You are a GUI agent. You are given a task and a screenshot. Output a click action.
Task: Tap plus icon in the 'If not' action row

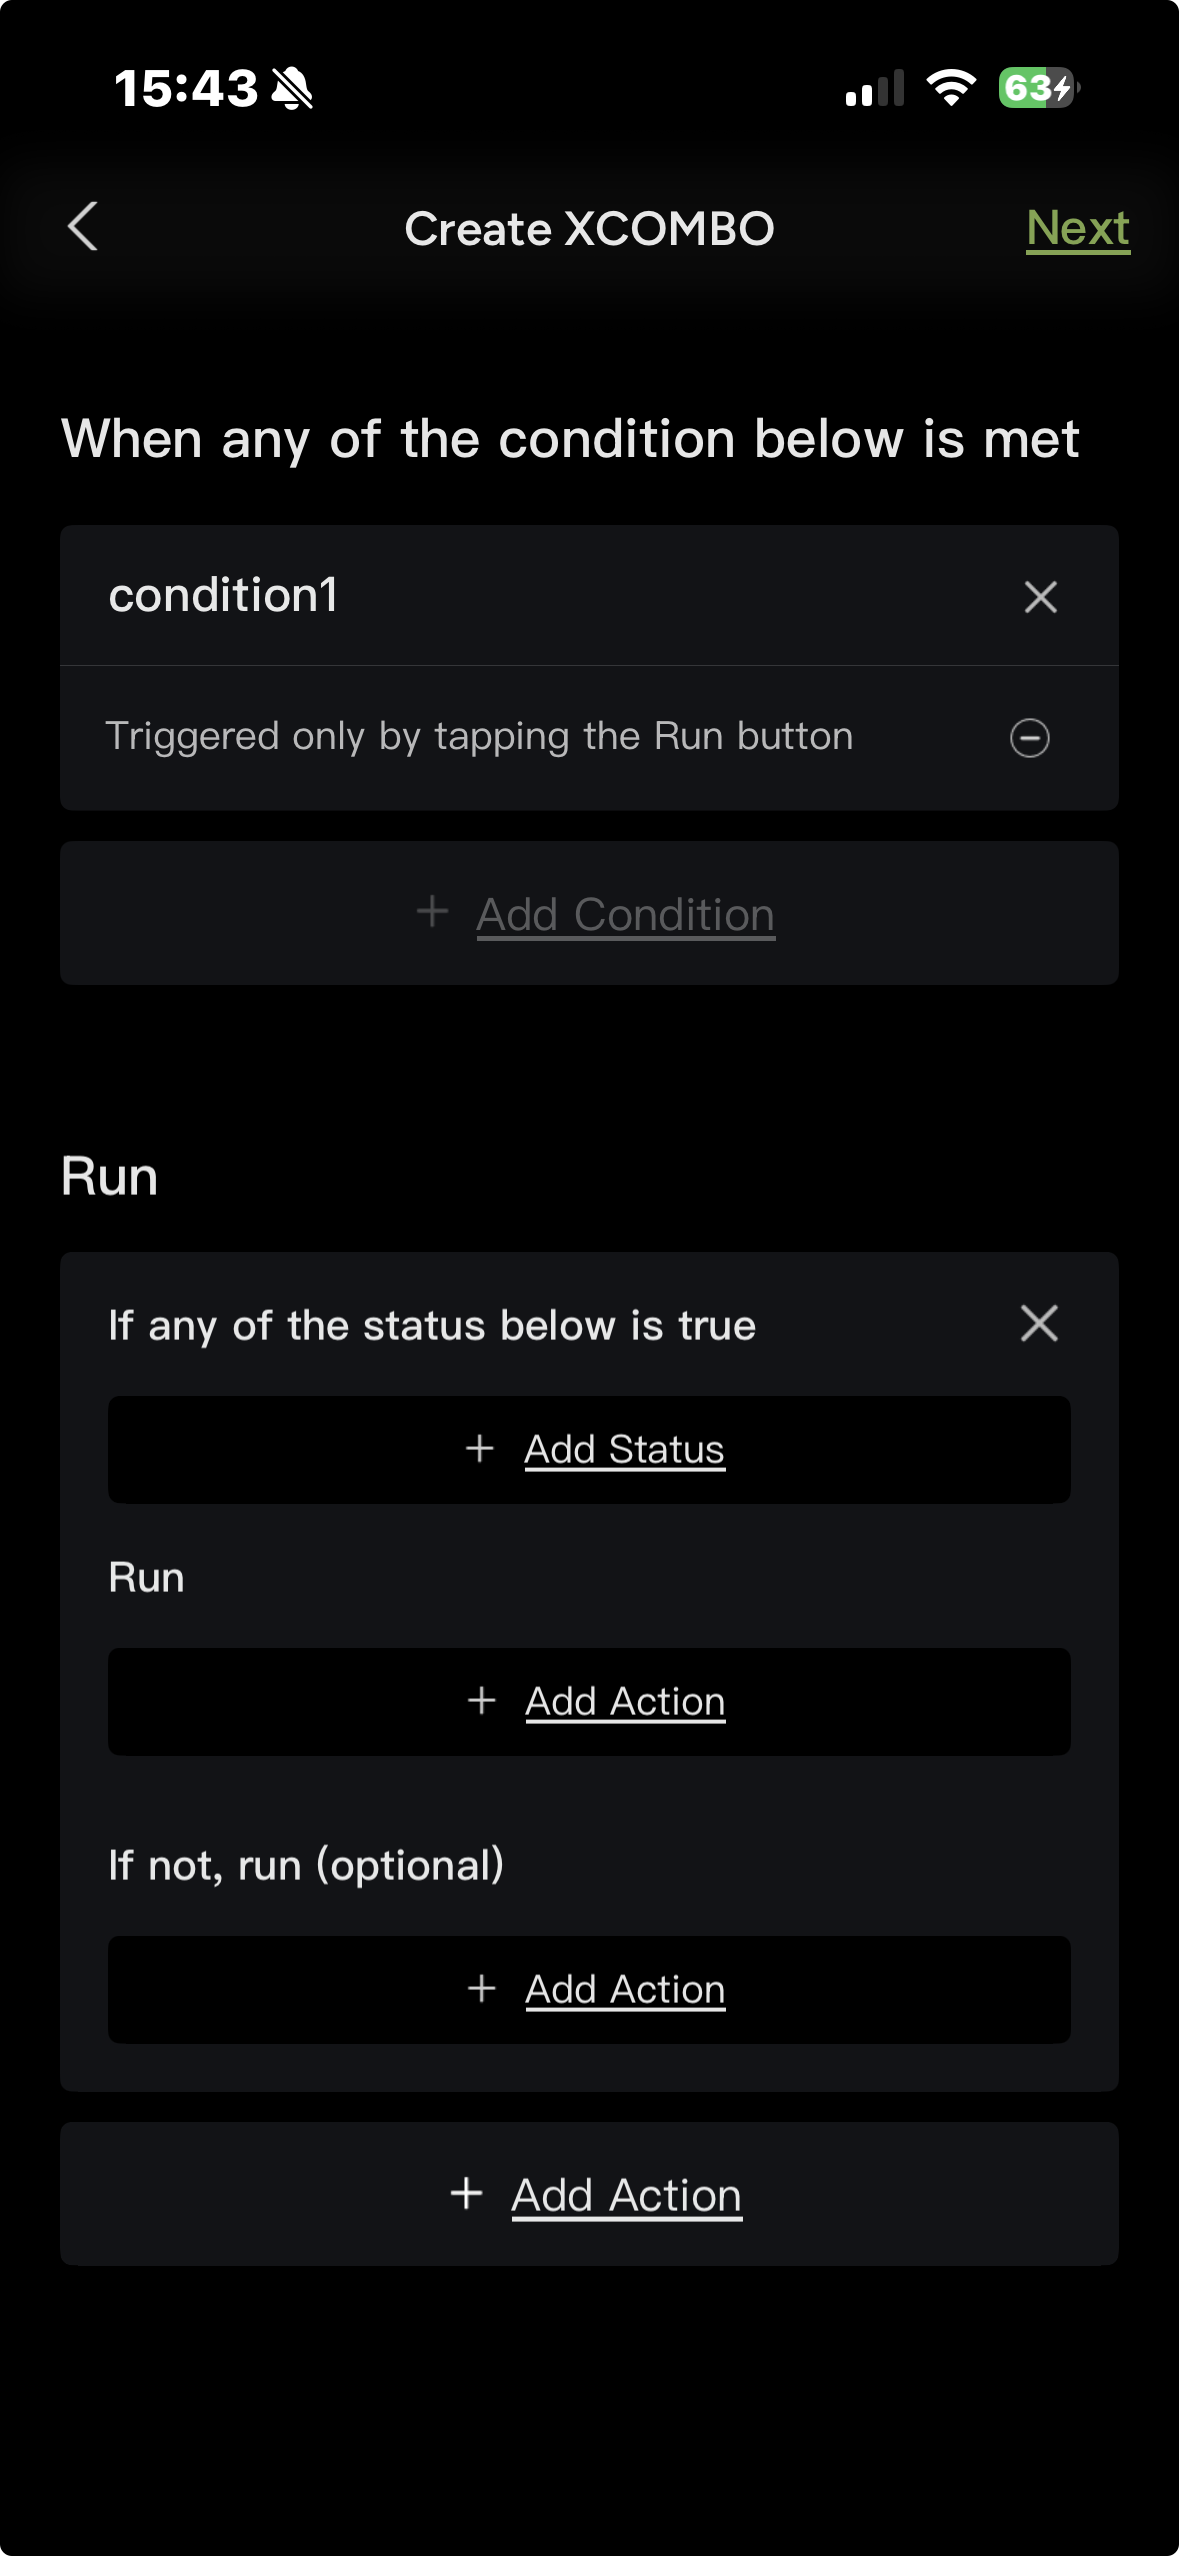point(482,1988)
